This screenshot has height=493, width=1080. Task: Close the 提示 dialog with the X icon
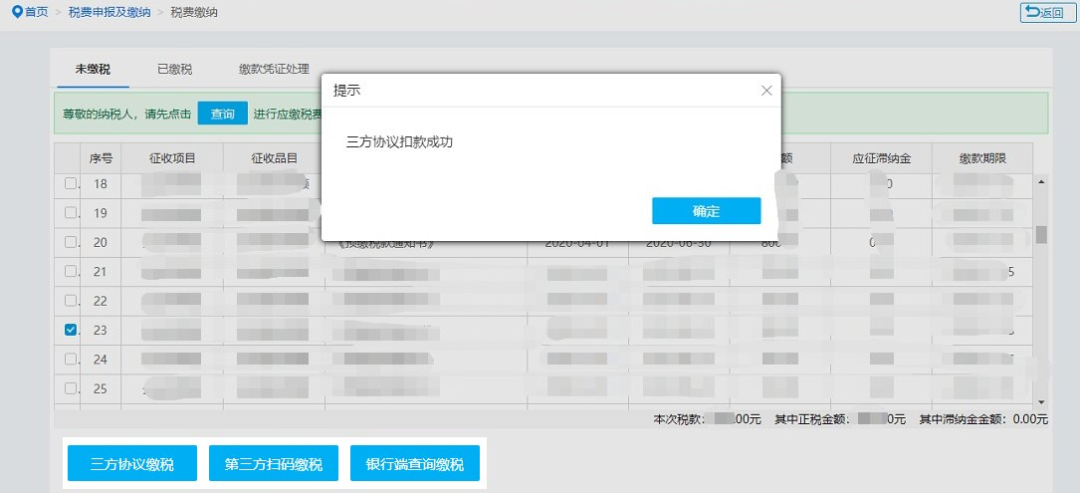coord(767,90)
